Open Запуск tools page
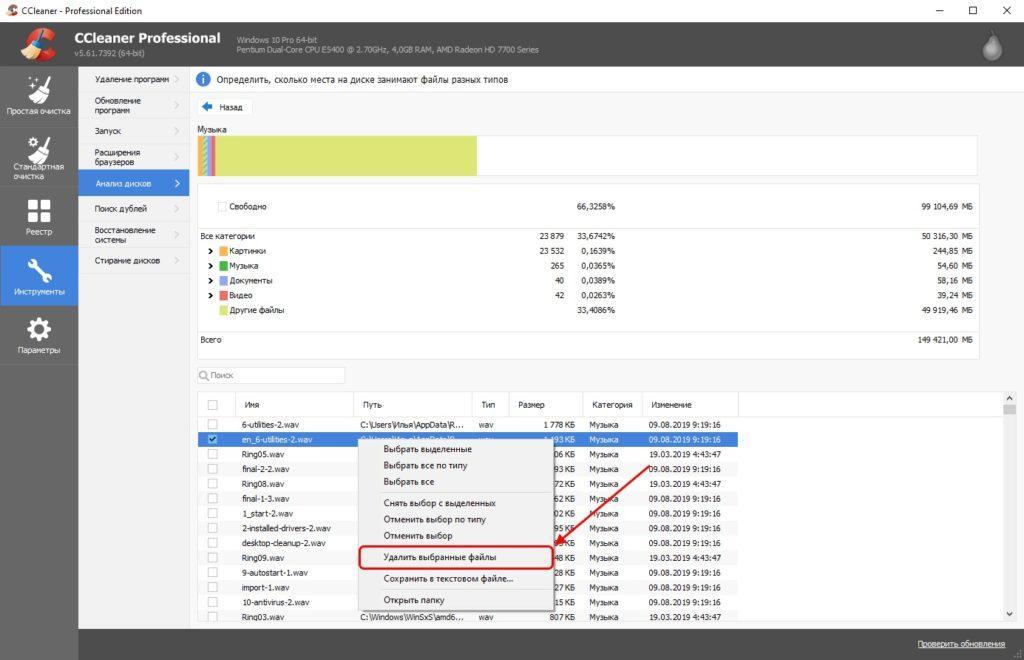This screenshot has width=1024, height=660. click(x=134, y=131)
